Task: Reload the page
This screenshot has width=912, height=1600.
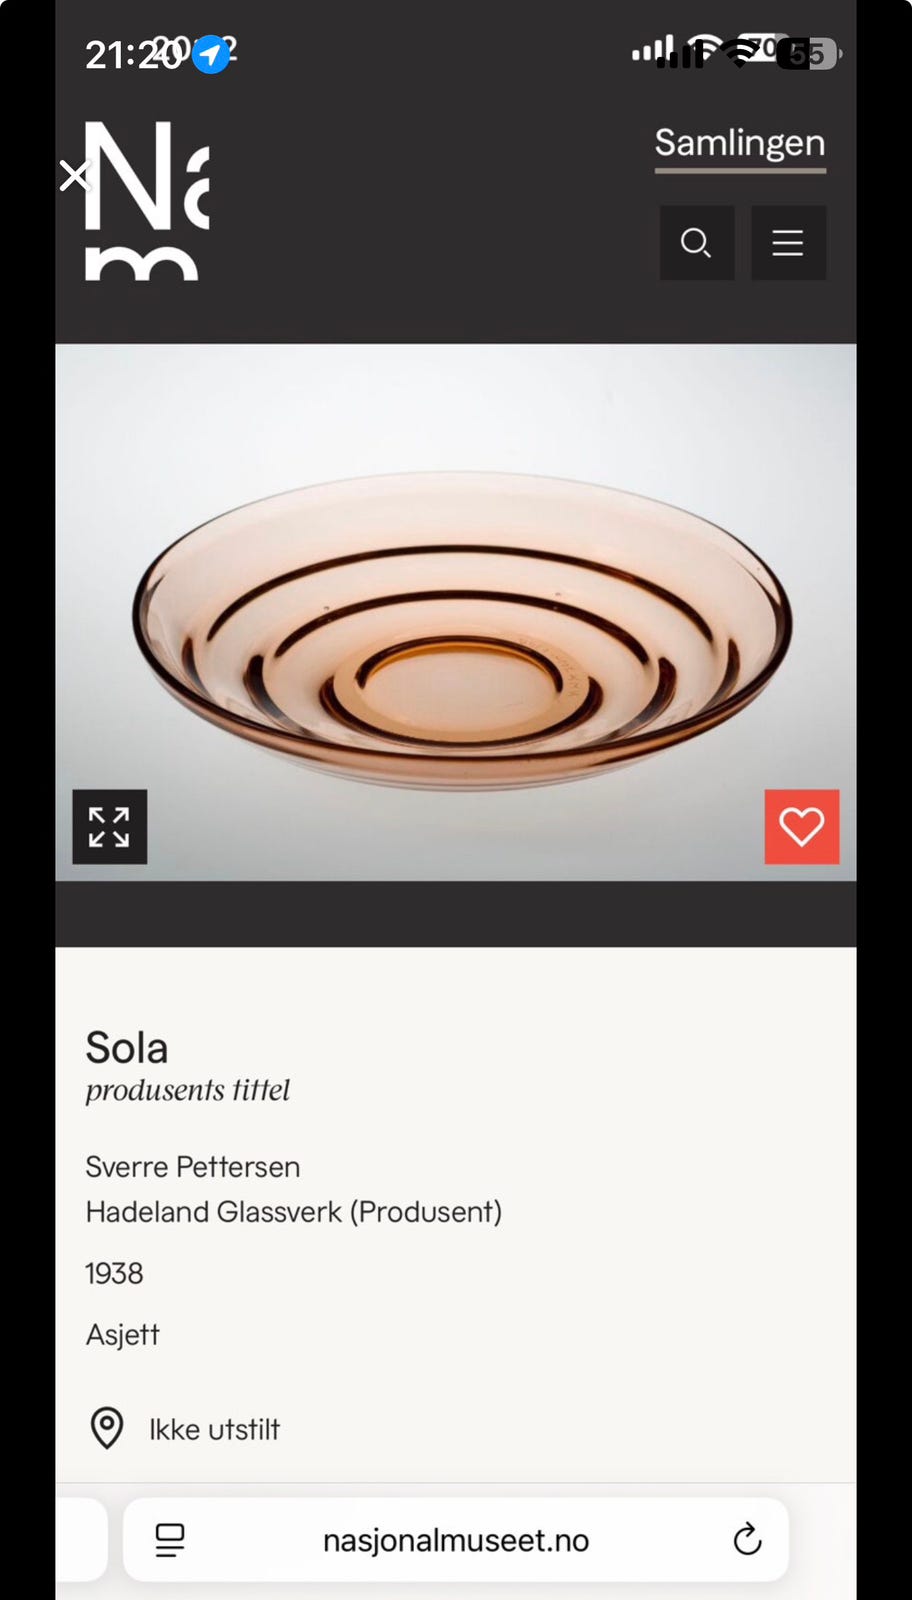Action: (x=747, y=1540)
